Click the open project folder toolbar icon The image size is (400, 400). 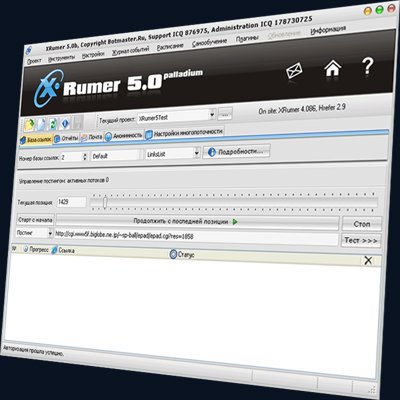click(x=29, y=125)
